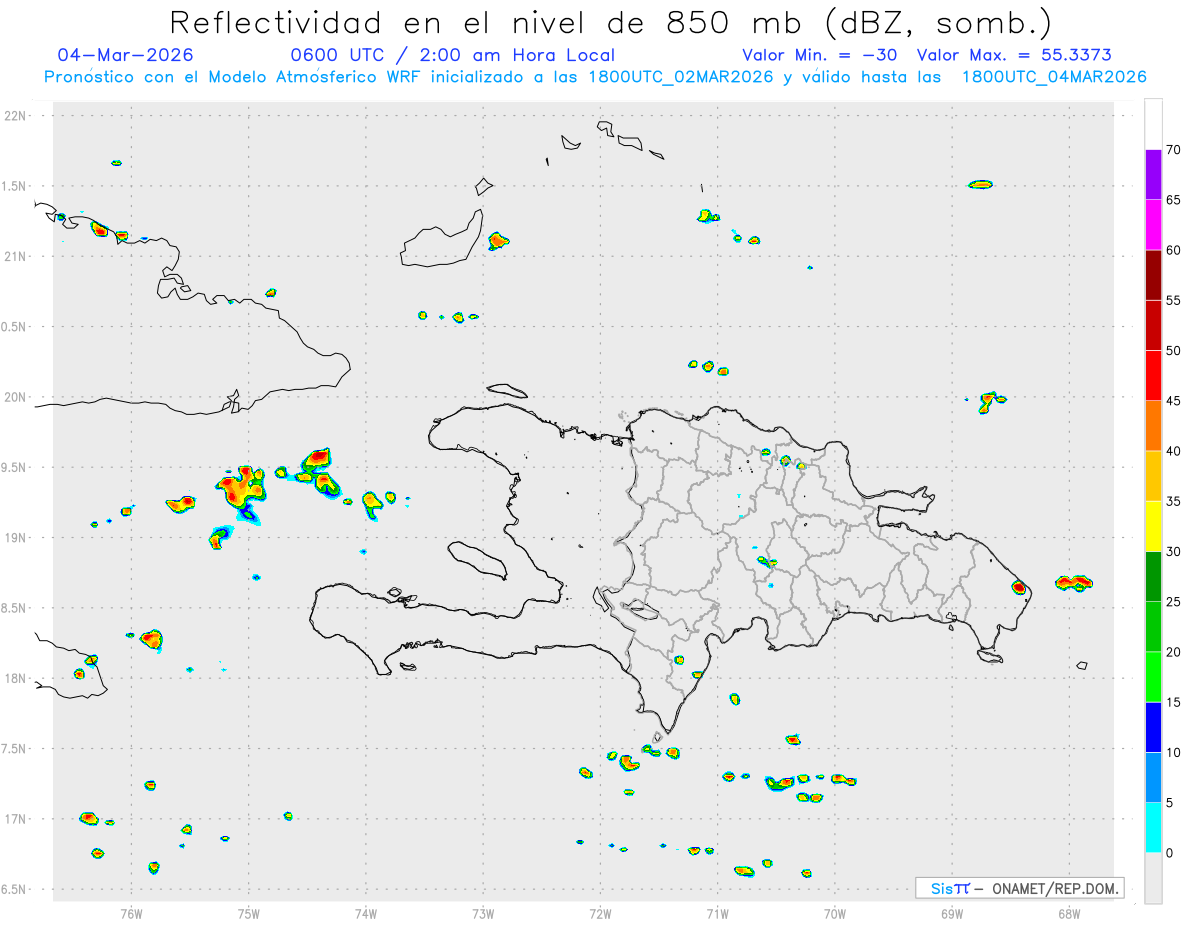This screenshot has height=927, width=1200.
Task: Click the 'SisTT - ONAMET/REP.DOM.' credit box
Action: click(1020, 888)
